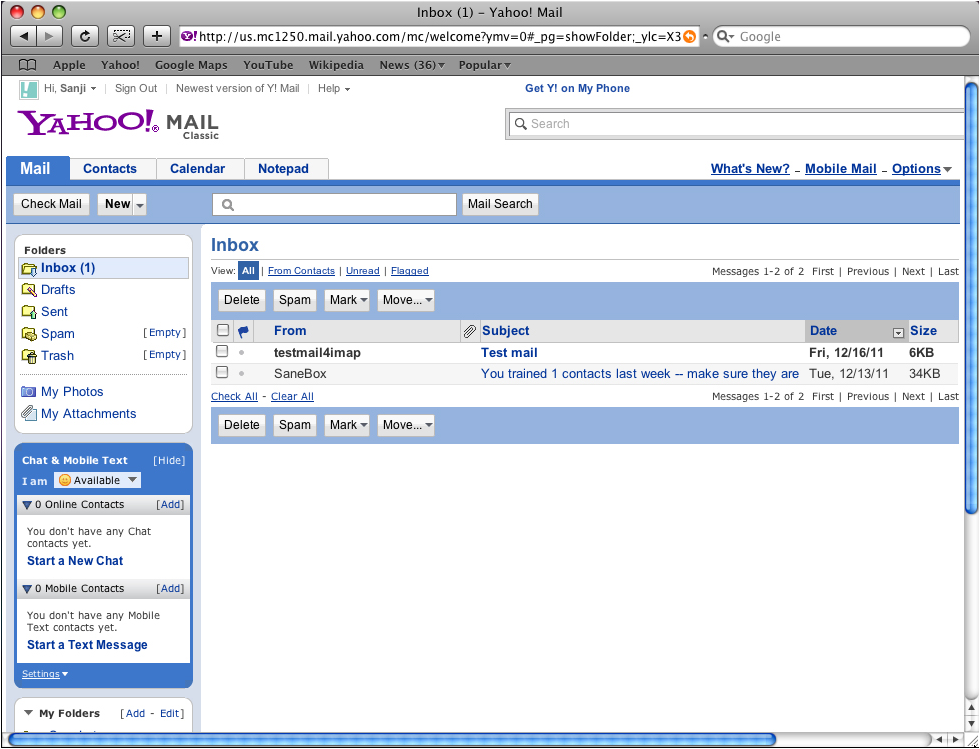This screenshot has height=749, width=980.
Task: Open the bottom Mark dropdown
Action: click(347, 425)
